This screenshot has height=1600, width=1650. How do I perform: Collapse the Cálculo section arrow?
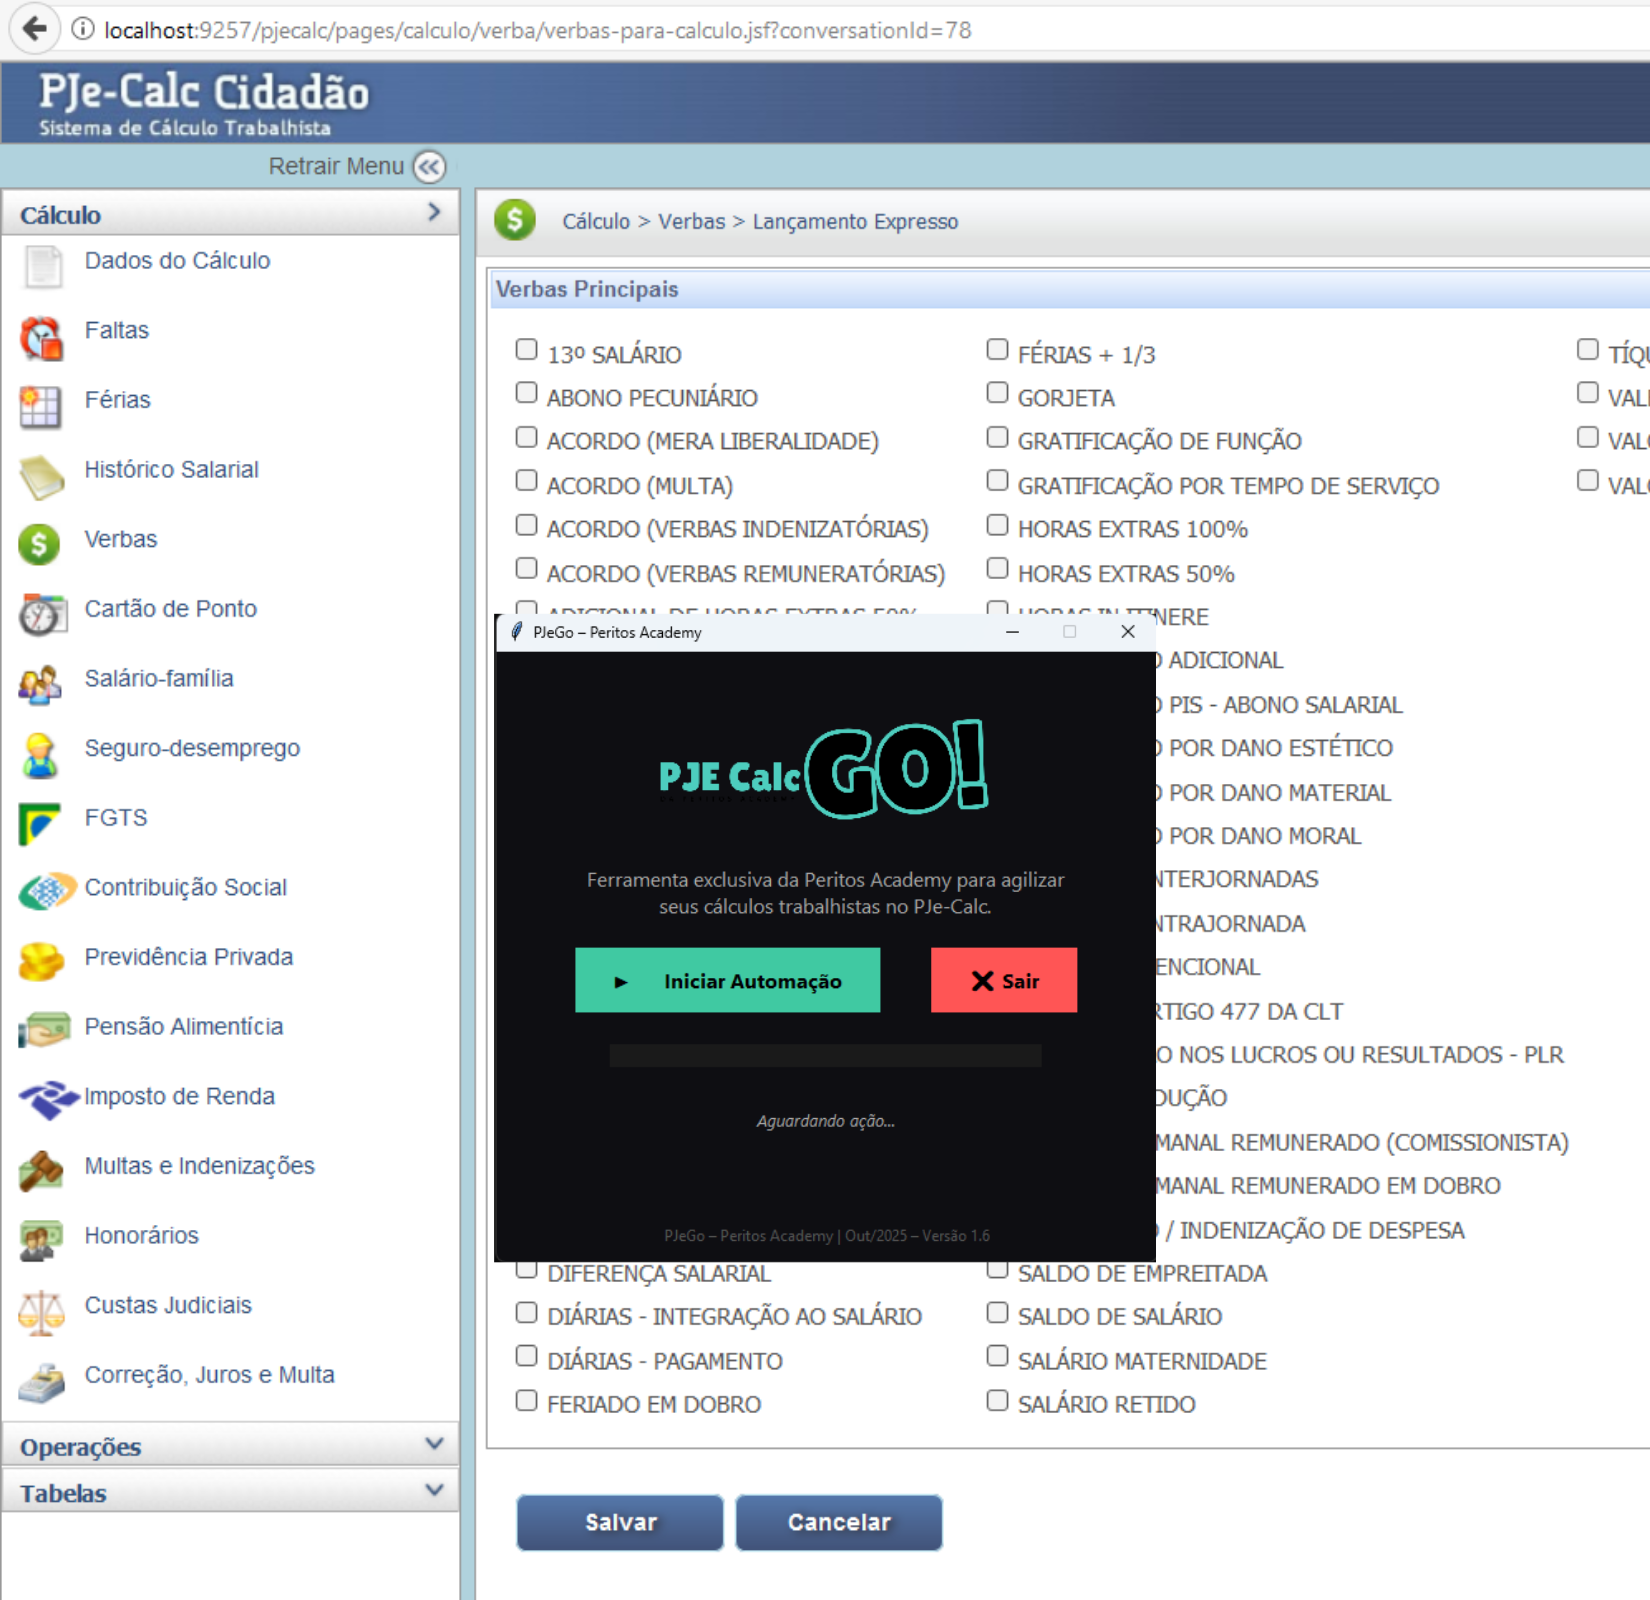click(434, 213)
